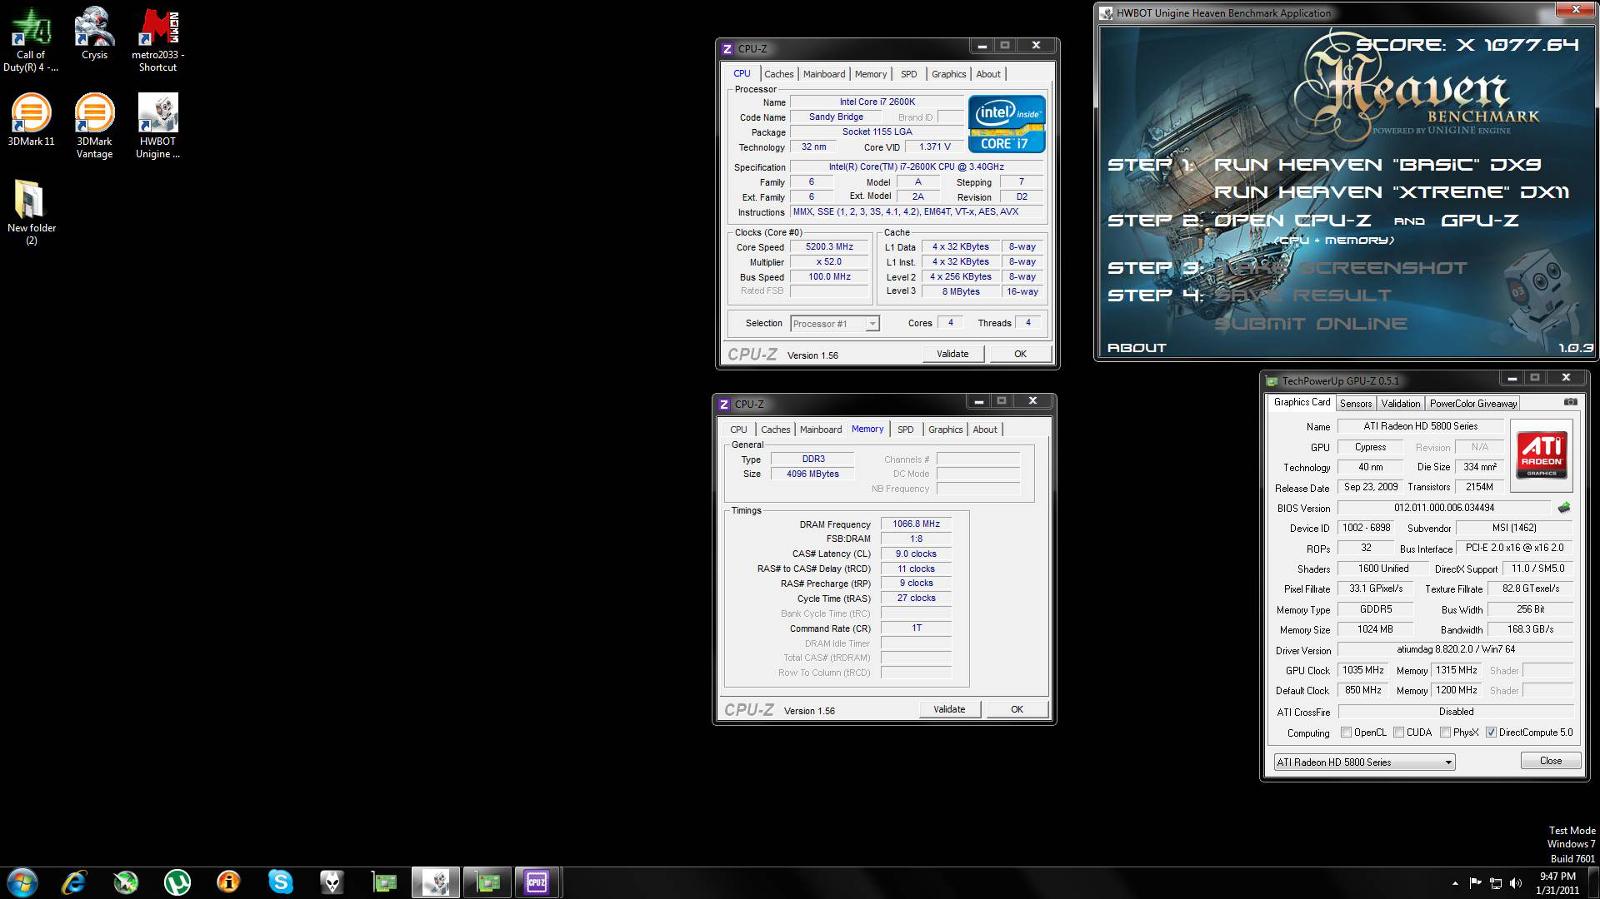Show hidden tray icons arrow
The height and width of the screenshot is (899, 1600).
[1455, 883]
